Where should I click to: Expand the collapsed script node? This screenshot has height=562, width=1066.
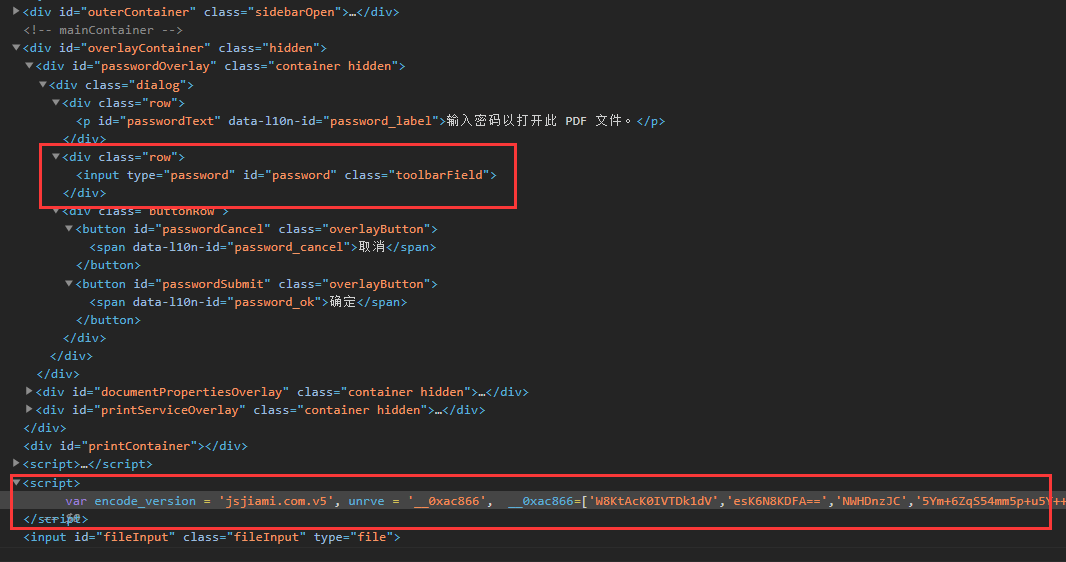point(16,463)
